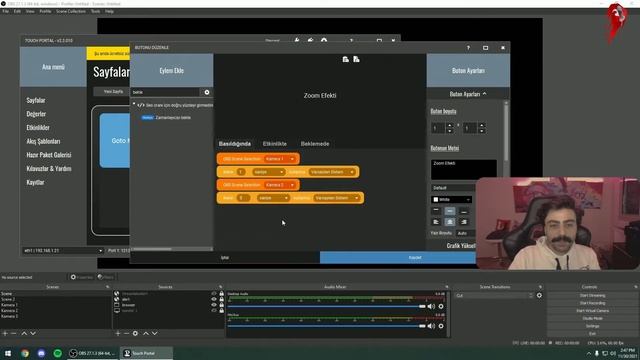Open Varsayılan Zaman dropdown in second action row
Viewport: 640px width, 360px height.
(x=332, y=172)
